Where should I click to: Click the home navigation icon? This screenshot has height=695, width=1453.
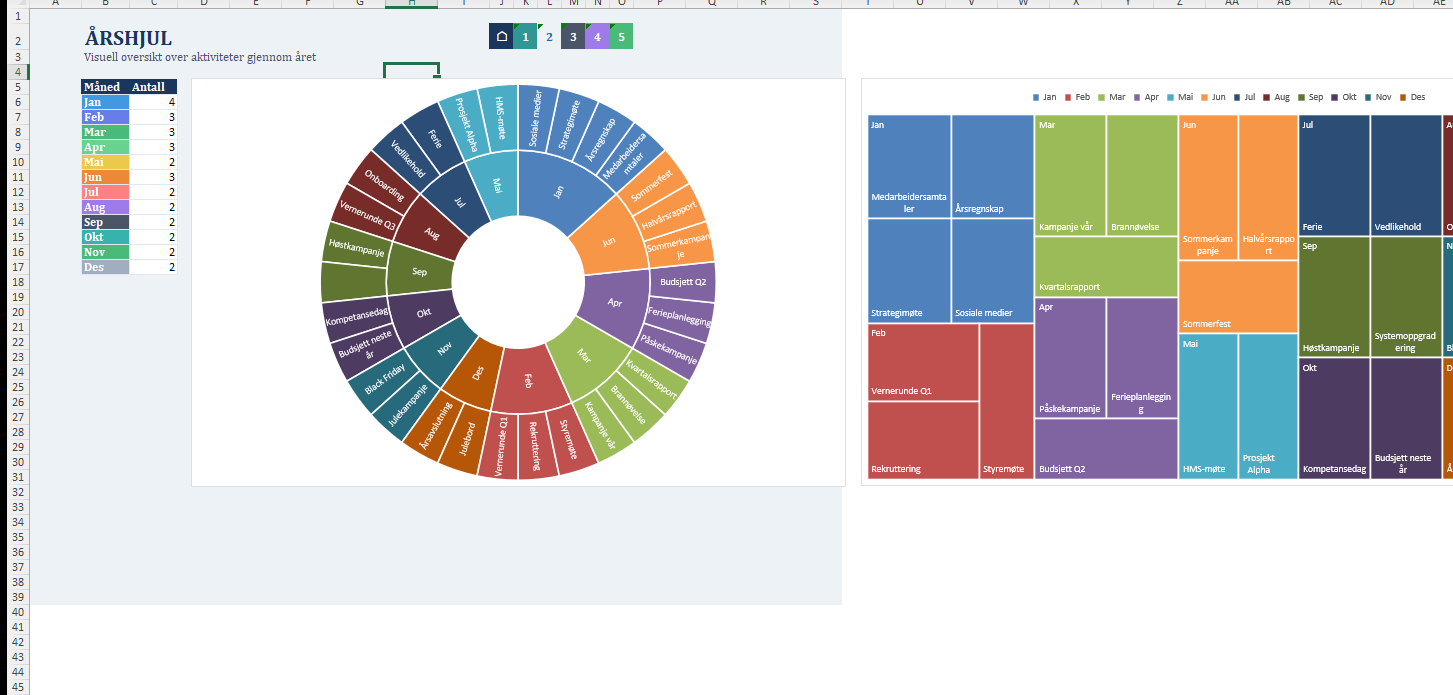point(501,37)
